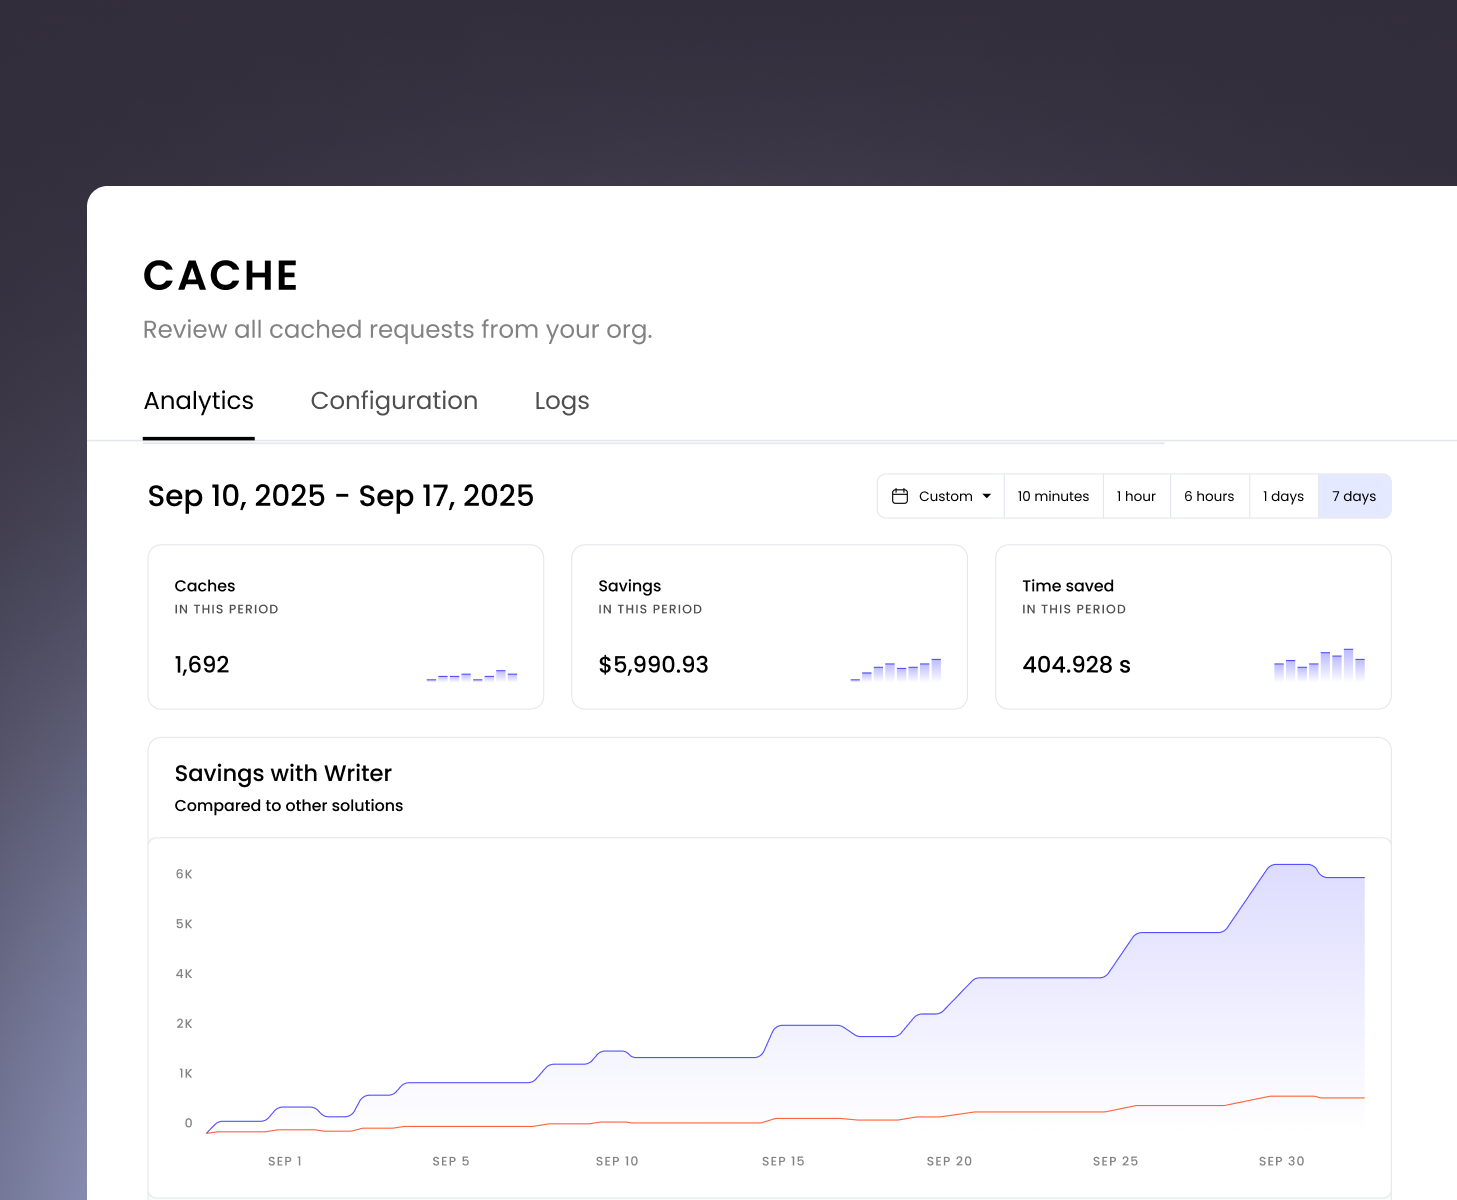The width and height of the screenshot is (1457, 1200).
Task: Open the Configuration tab
Action: pyautogui.click(x=394, y=401)
